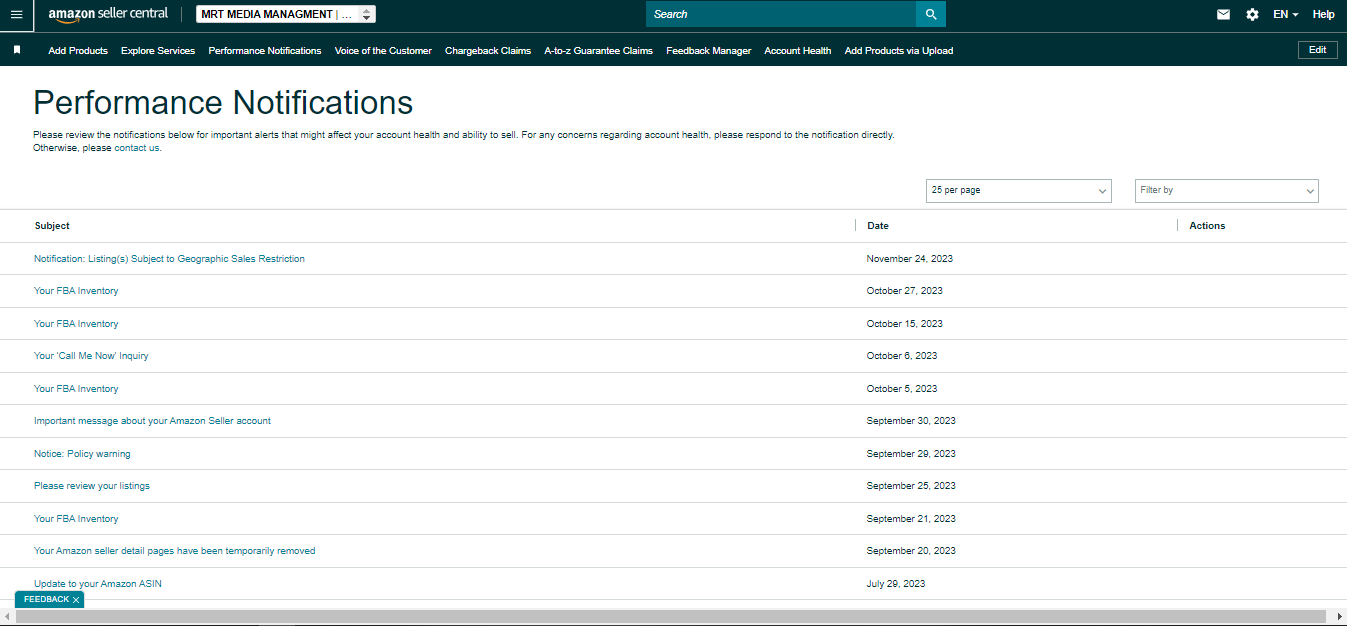
Task: Open Update to your Amazon ASIN notification
Action: [98, 584]
